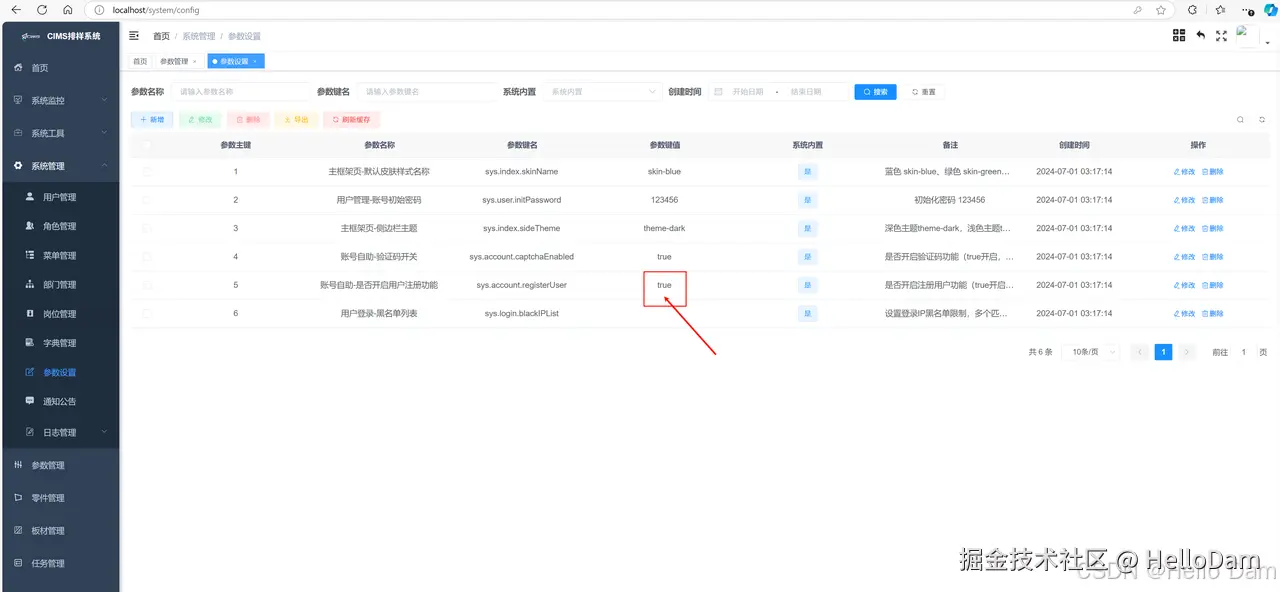The image size is (1280, 592).
Task: Edit the sys.index.skinName row
Action: pos(1184,171)
